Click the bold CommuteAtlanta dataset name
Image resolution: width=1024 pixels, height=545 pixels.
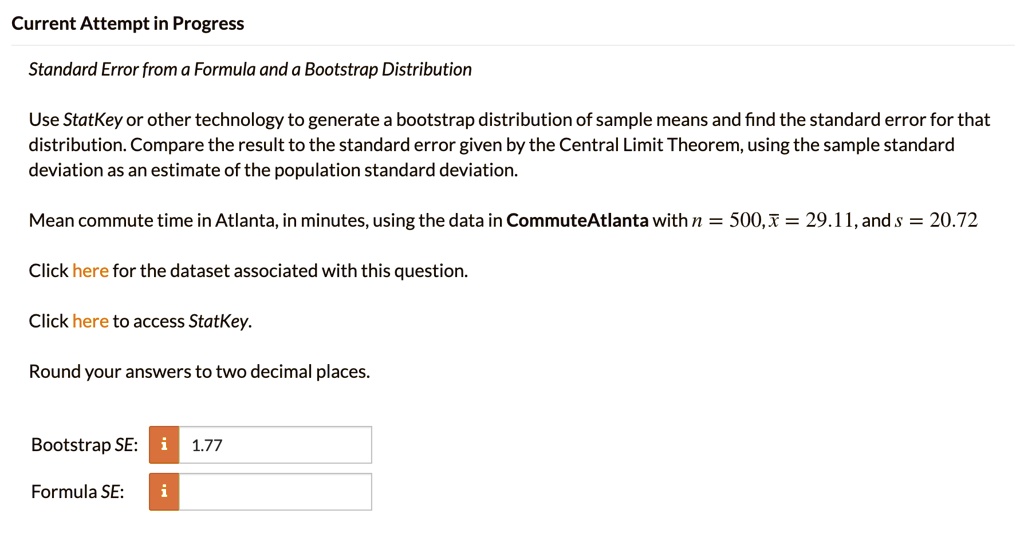pos(577,220)
